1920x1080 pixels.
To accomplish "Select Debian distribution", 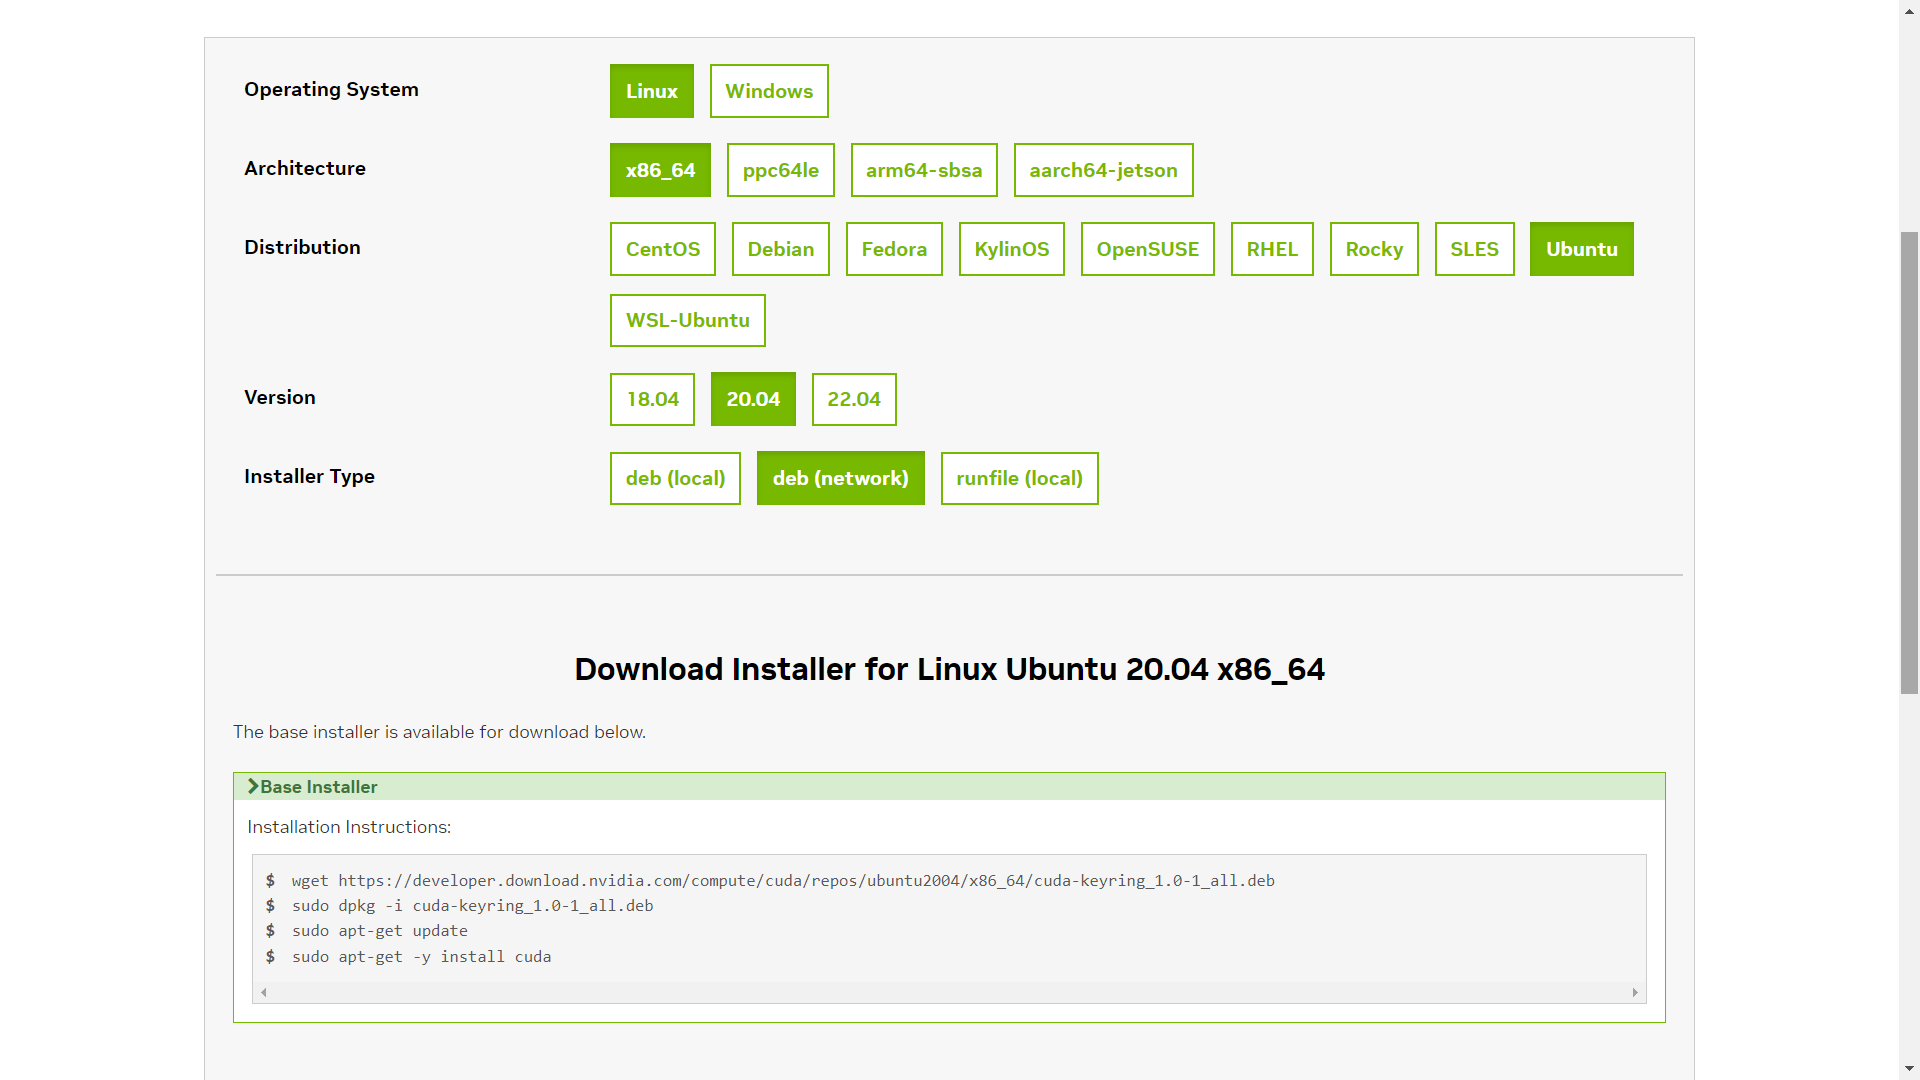I will click(x=781, y=249).
